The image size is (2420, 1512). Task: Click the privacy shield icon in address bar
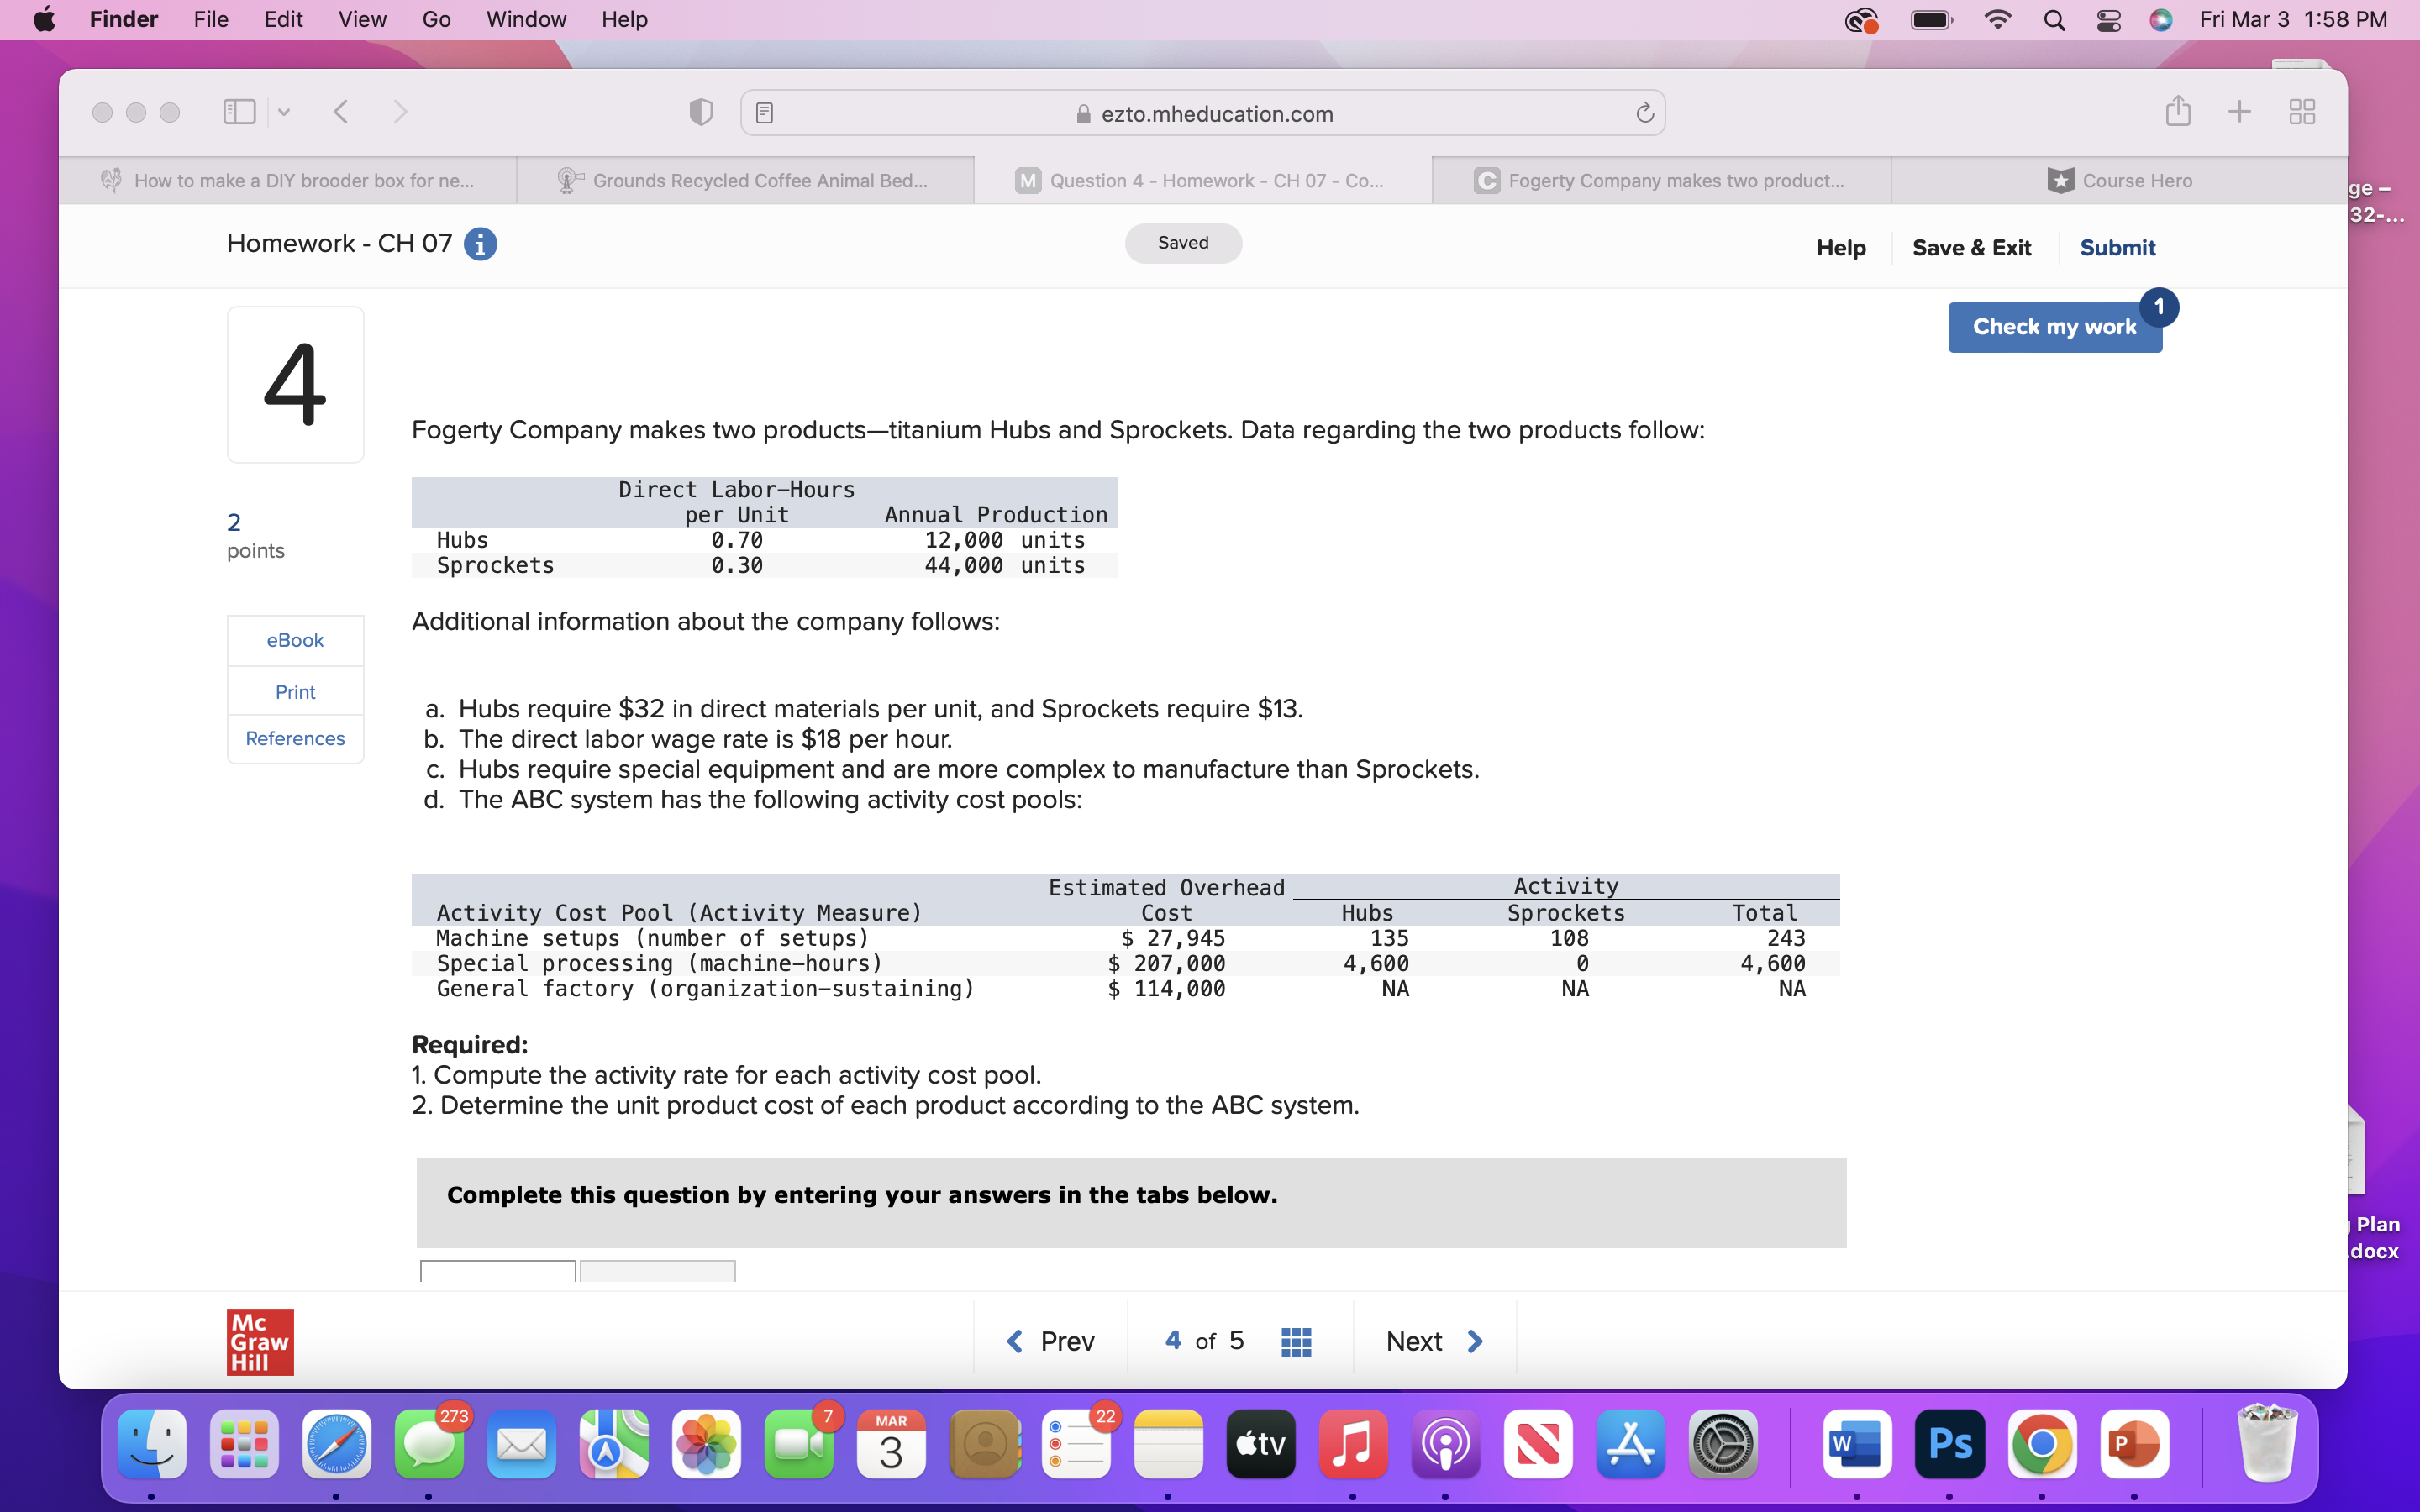[x=699, y=111]
